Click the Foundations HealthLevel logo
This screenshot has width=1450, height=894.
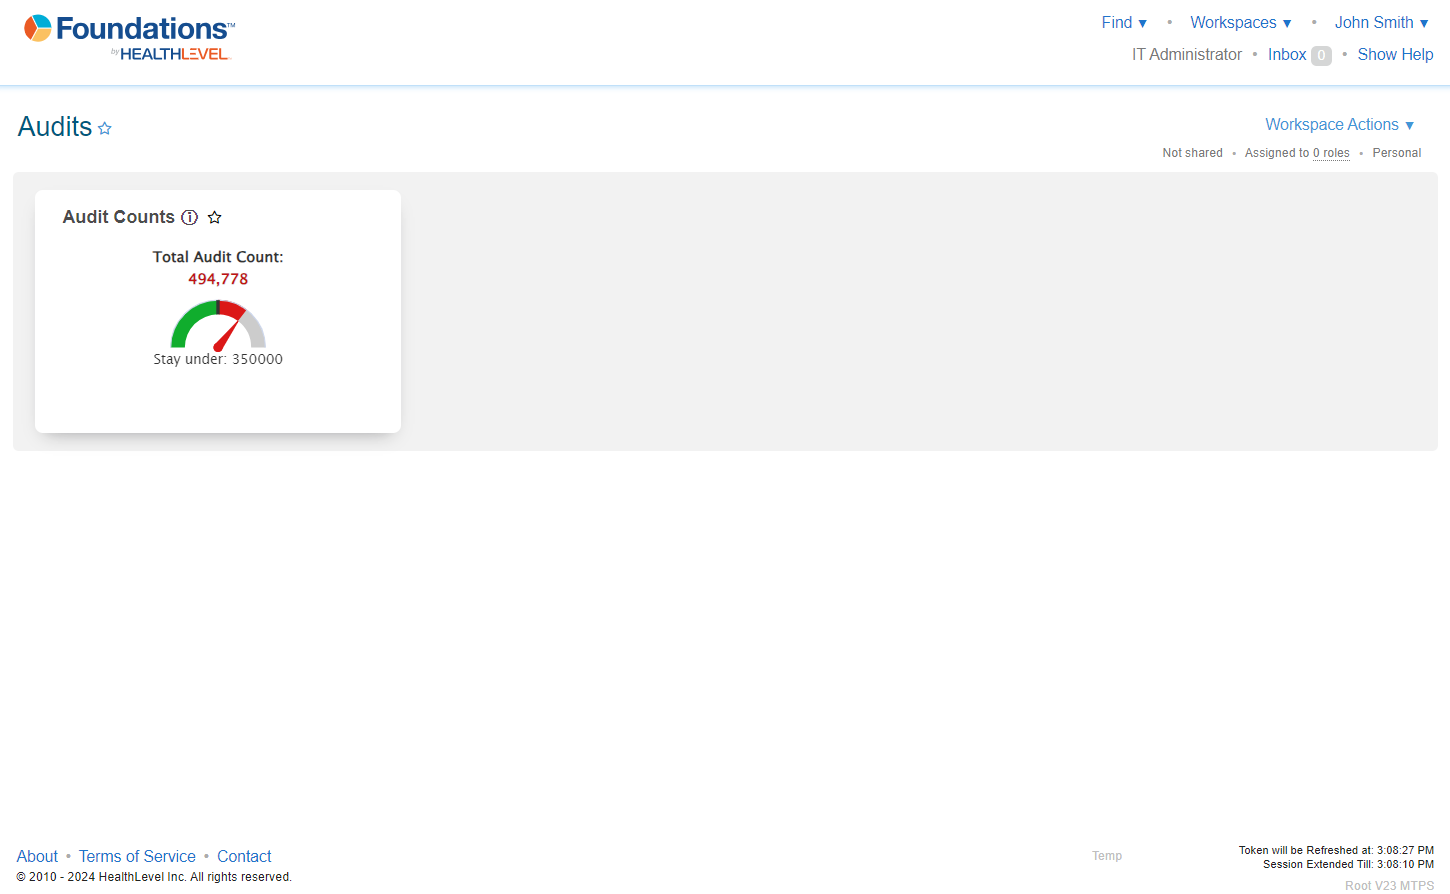(x=130, y=38)
